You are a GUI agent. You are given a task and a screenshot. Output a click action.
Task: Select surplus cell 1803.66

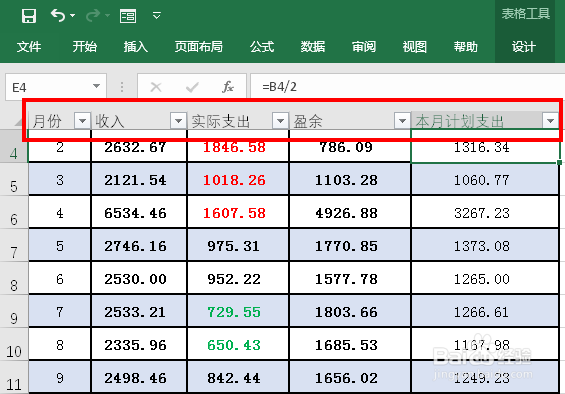point(350,311)
